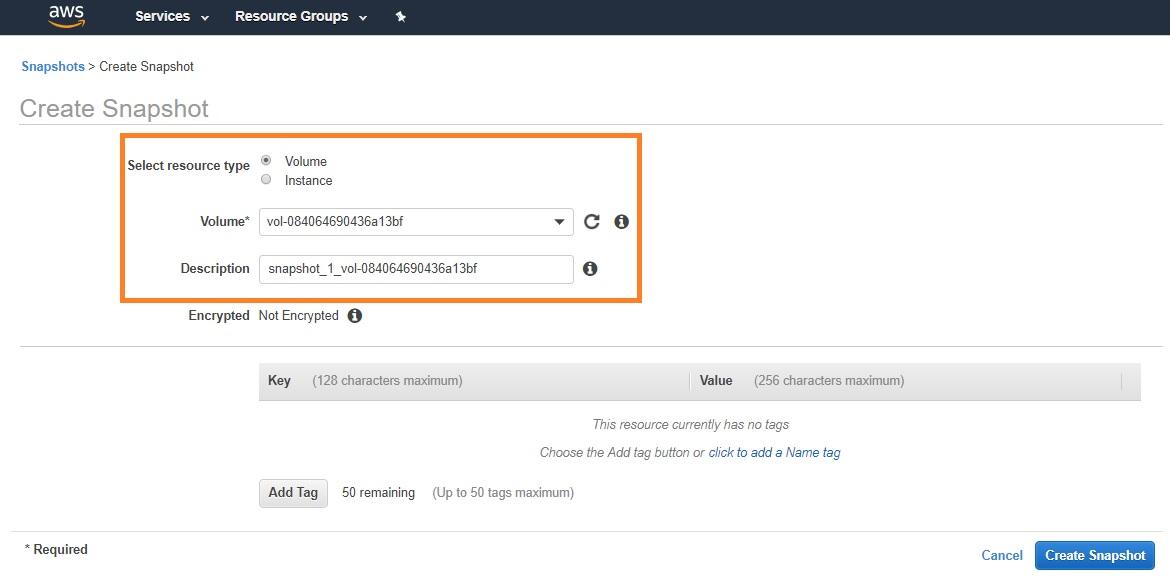
Task: Show info for the Volume field
Action: point(621,222)
